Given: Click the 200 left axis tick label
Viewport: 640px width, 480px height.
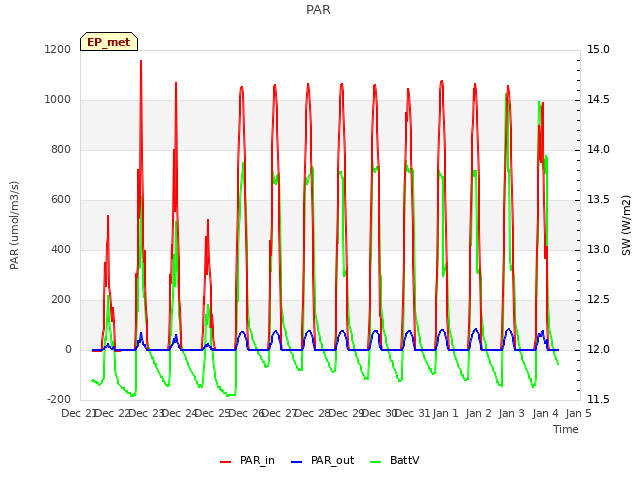Looking at the screenshot, I should tap(61, 300).
